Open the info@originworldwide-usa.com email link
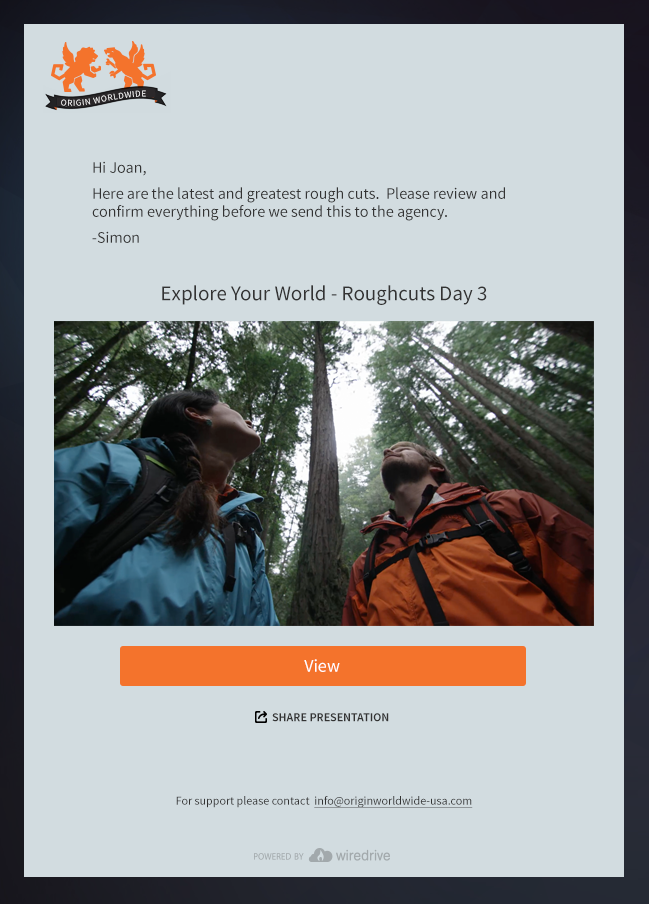The width and height of the screenshot is (649, 904). coord(393,801)
